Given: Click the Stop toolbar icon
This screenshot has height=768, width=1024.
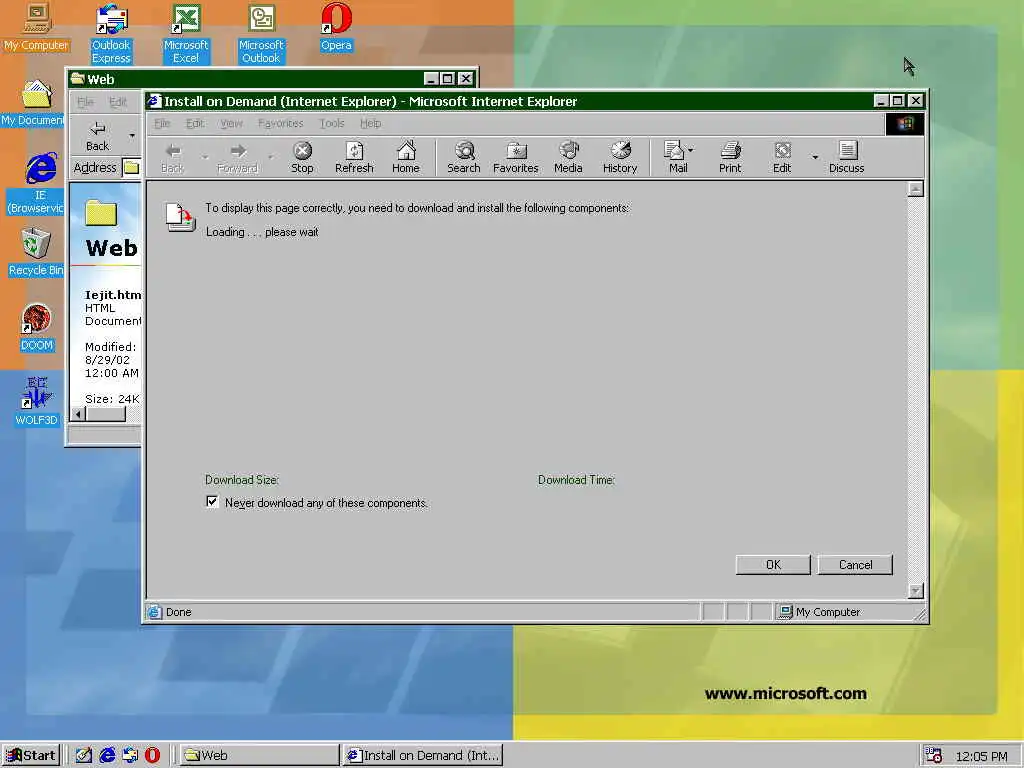Looking at the screenshot, I should [302, 157].
